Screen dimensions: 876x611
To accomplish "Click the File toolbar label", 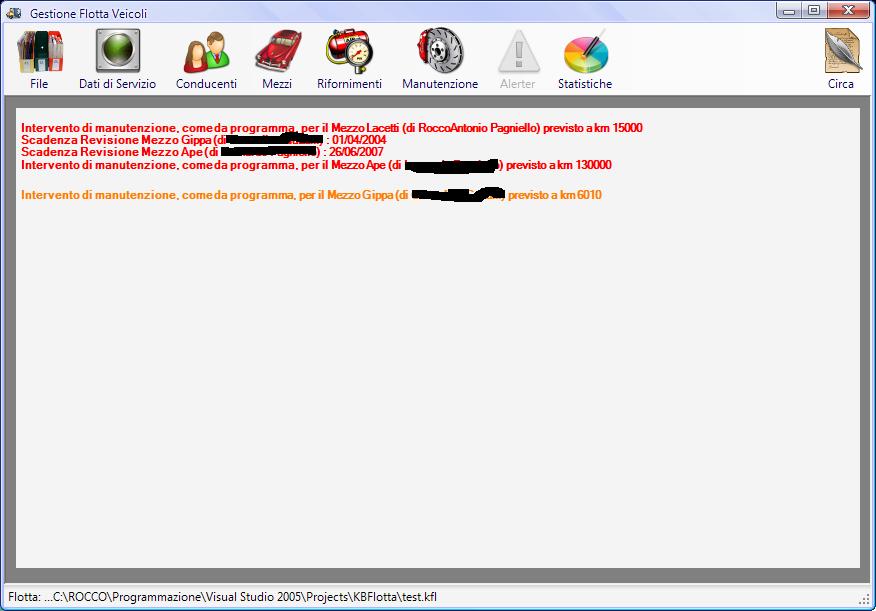I will tap(39, 84).
